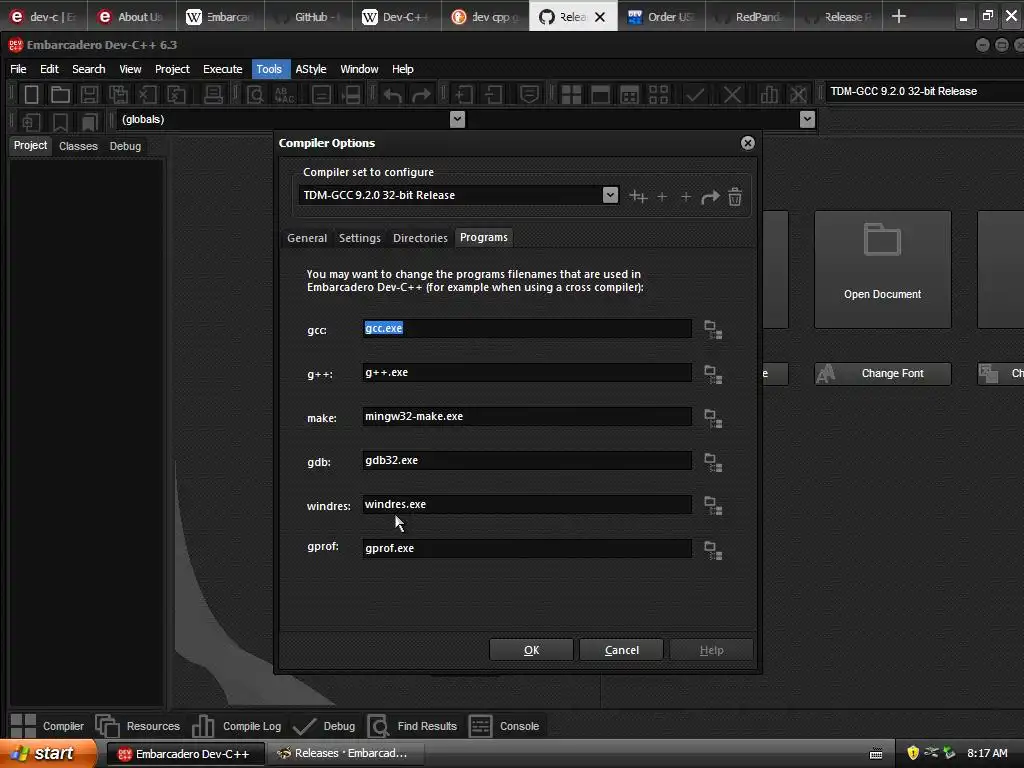The image size is (1024, 768).
Task: Click the g++ program input field
Action: (x=526, y=373)
